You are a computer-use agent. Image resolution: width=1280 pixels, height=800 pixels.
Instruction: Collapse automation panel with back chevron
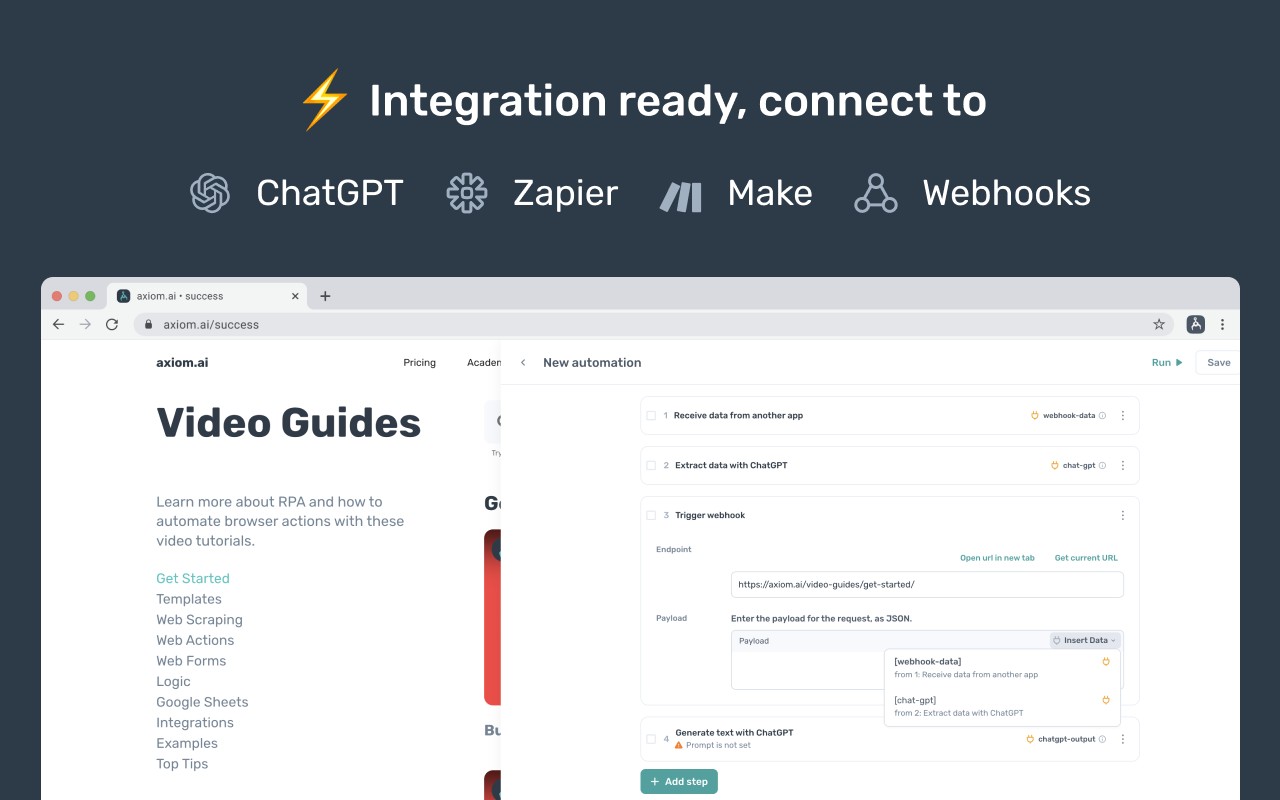[x=523, y=362]
